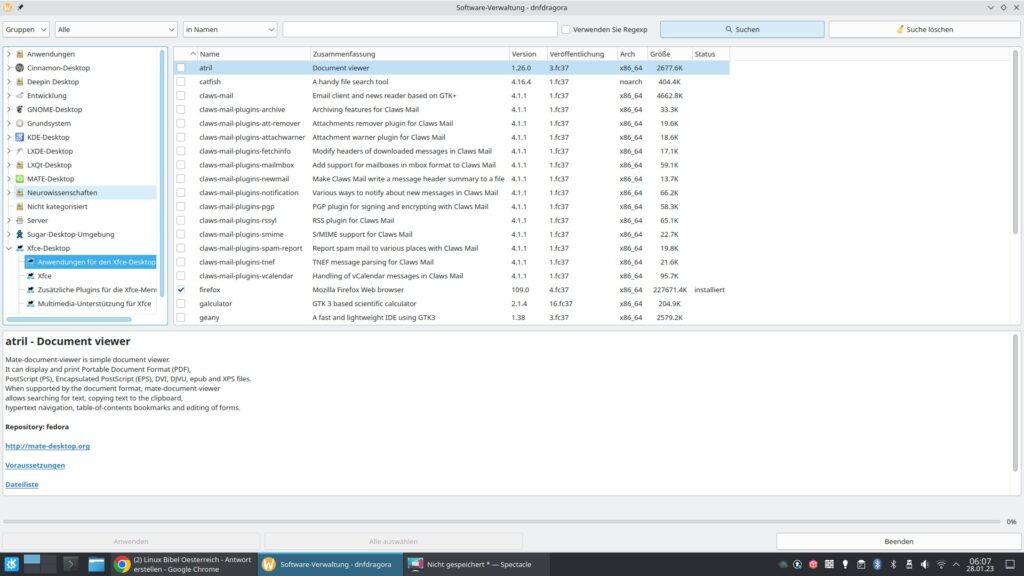Screen dimensions: 1024x576
Task: Tick the geany checkbox
Action: click(181, 317)
